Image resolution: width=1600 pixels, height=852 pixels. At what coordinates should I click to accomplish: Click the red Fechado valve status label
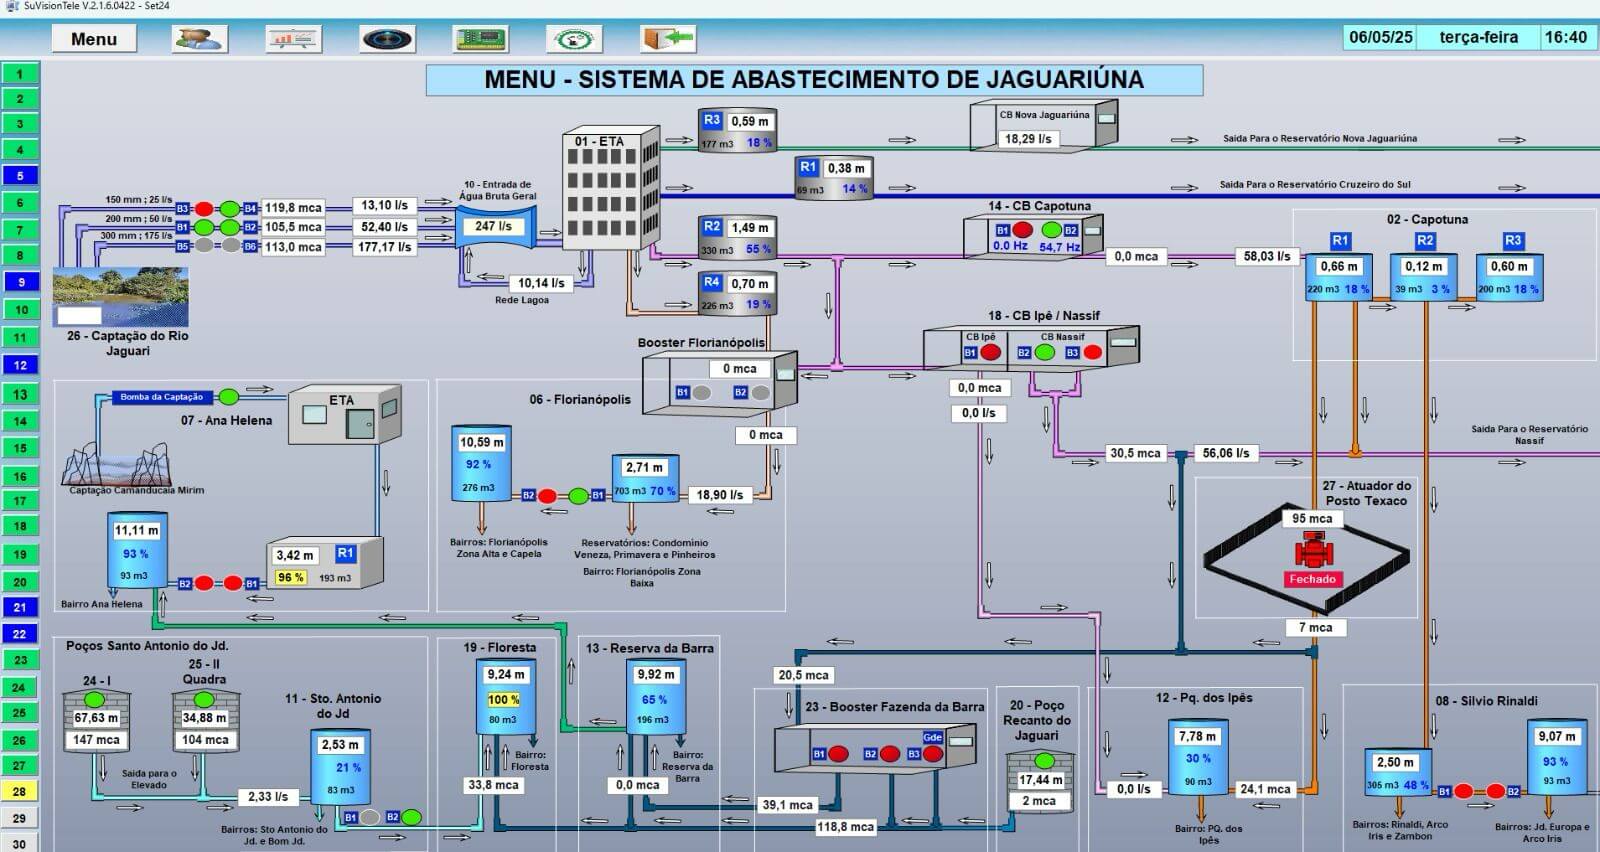tap(1312, 579)
